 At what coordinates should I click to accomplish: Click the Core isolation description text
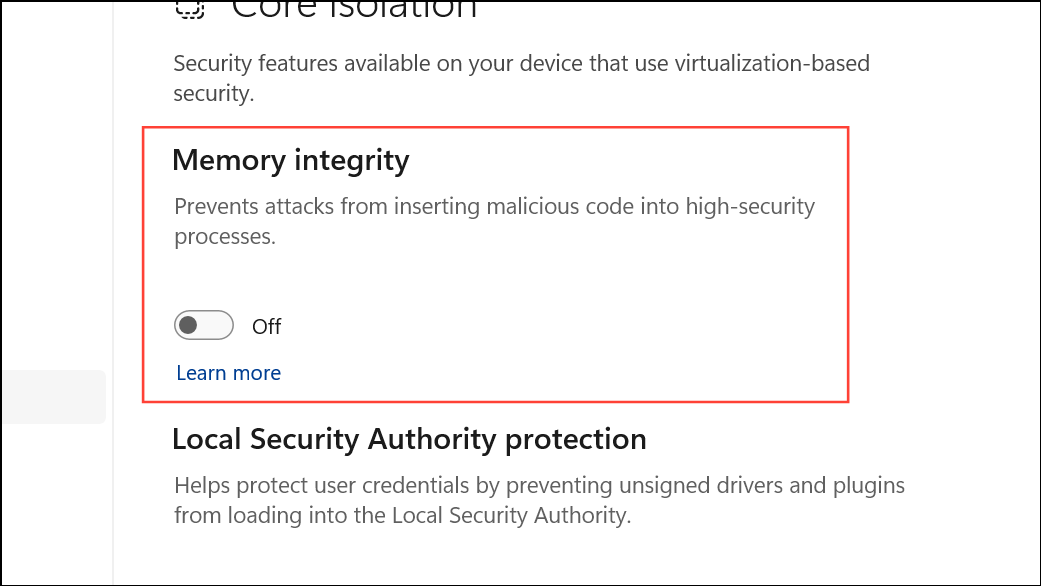pos(520,78)
